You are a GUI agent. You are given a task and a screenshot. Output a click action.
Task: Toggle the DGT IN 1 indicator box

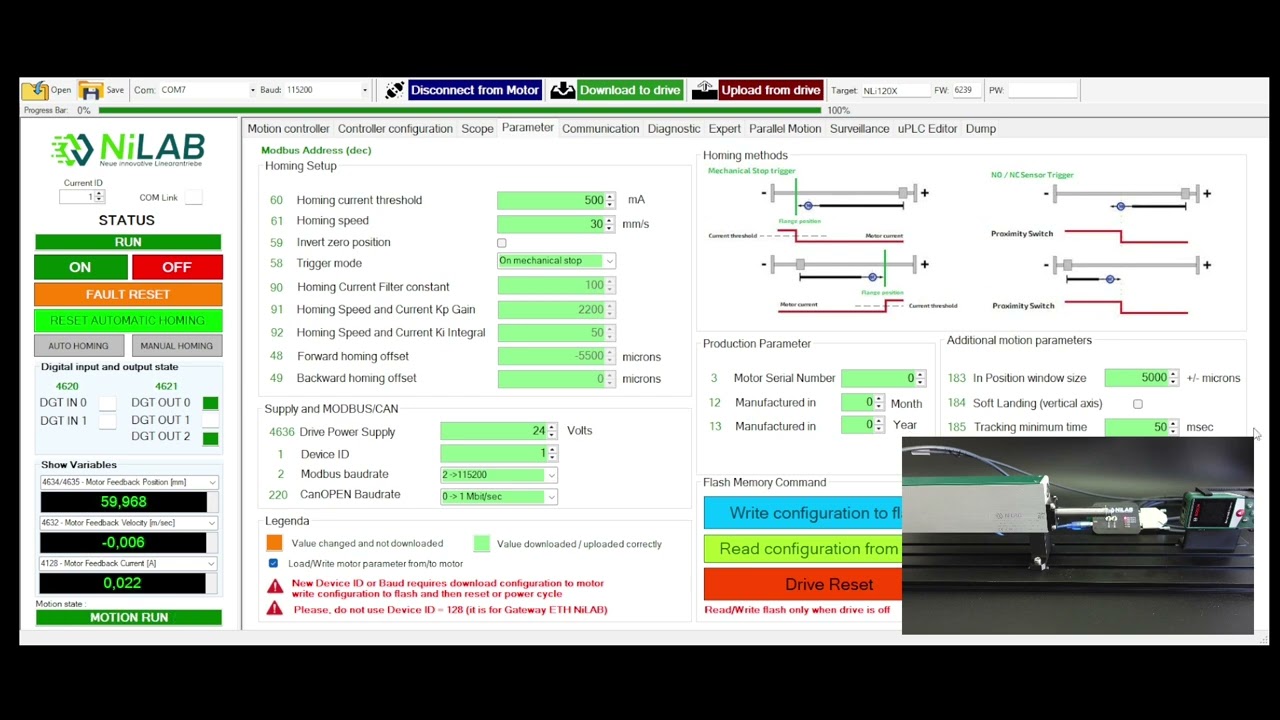click(107, 421)
